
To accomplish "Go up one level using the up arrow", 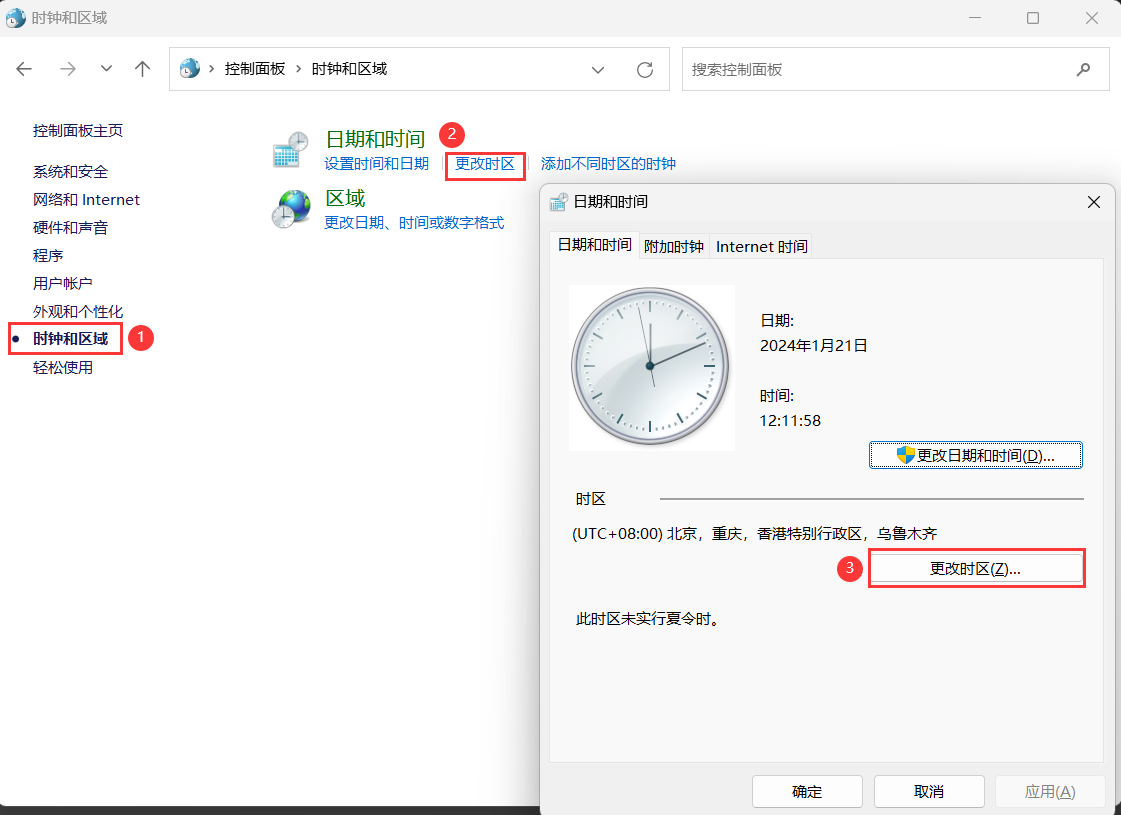I will pos(142,69).
